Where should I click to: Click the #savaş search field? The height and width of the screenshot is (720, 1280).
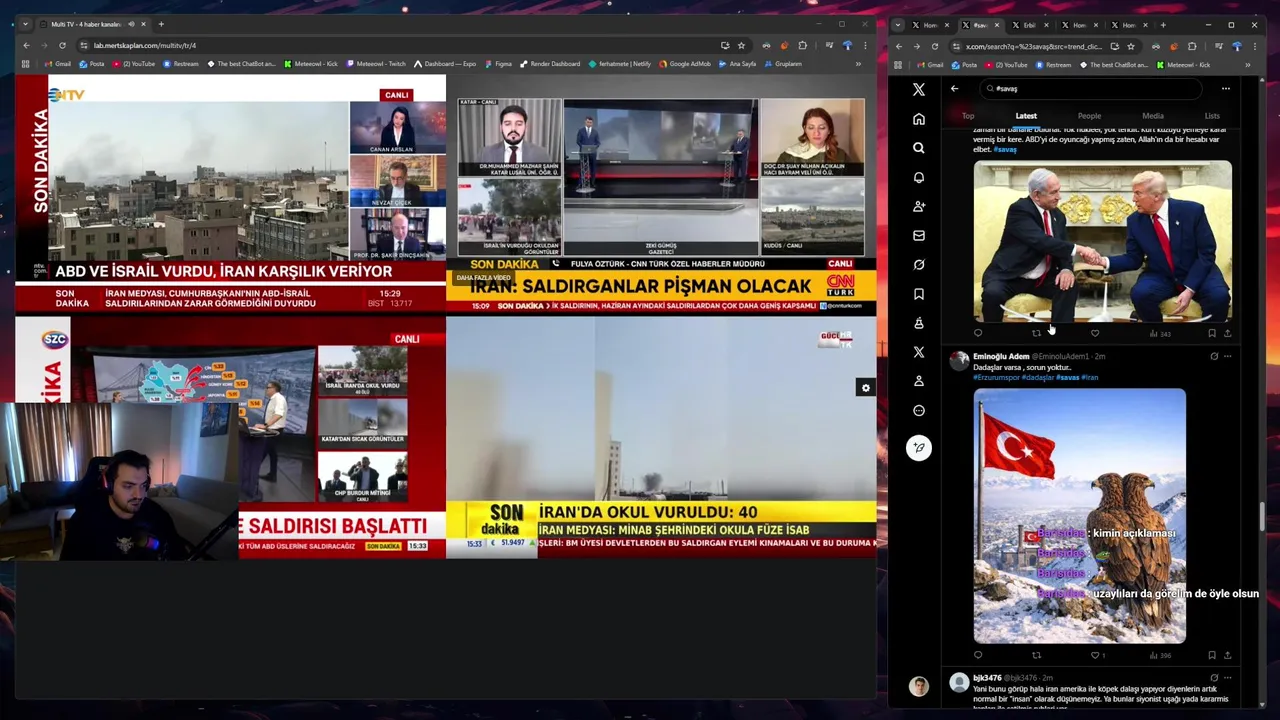(x=1091, y=88)
